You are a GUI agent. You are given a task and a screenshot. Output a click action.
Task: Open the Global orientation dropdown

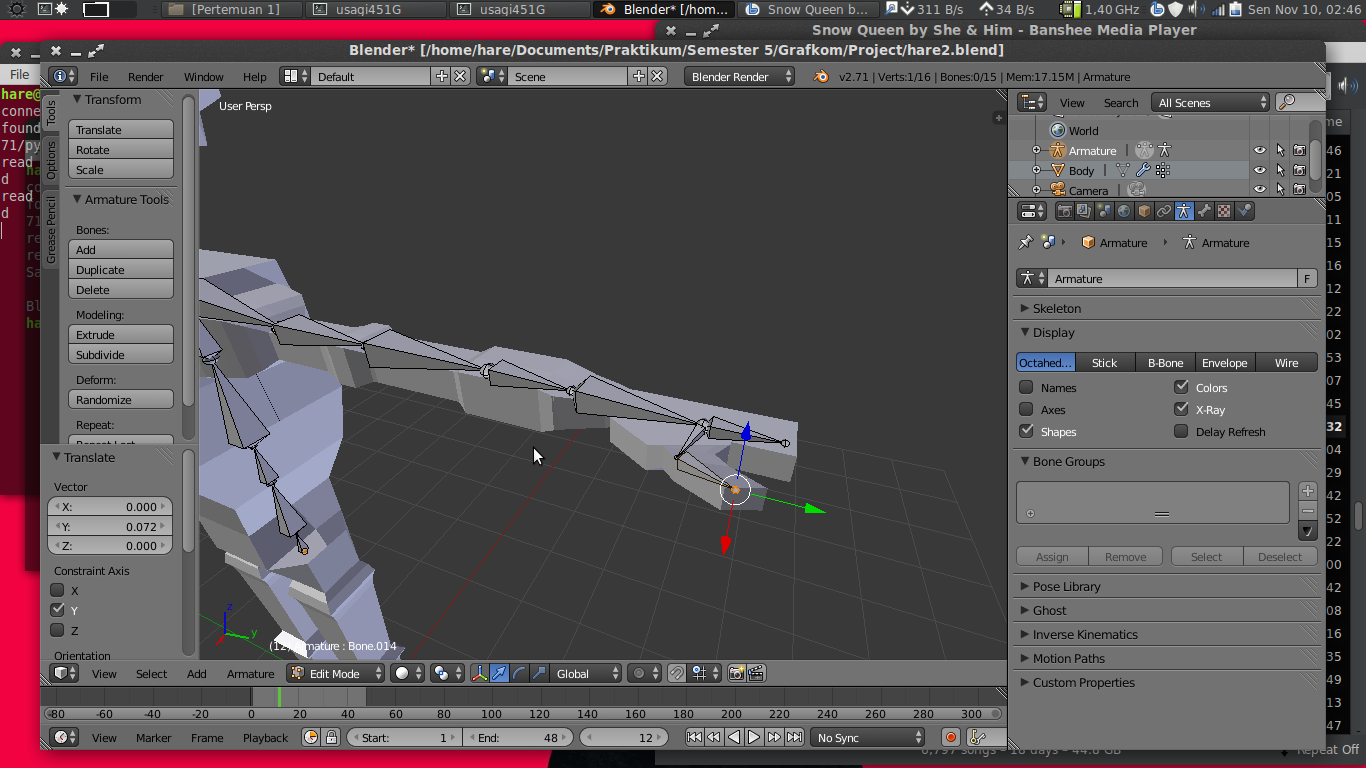586,673
